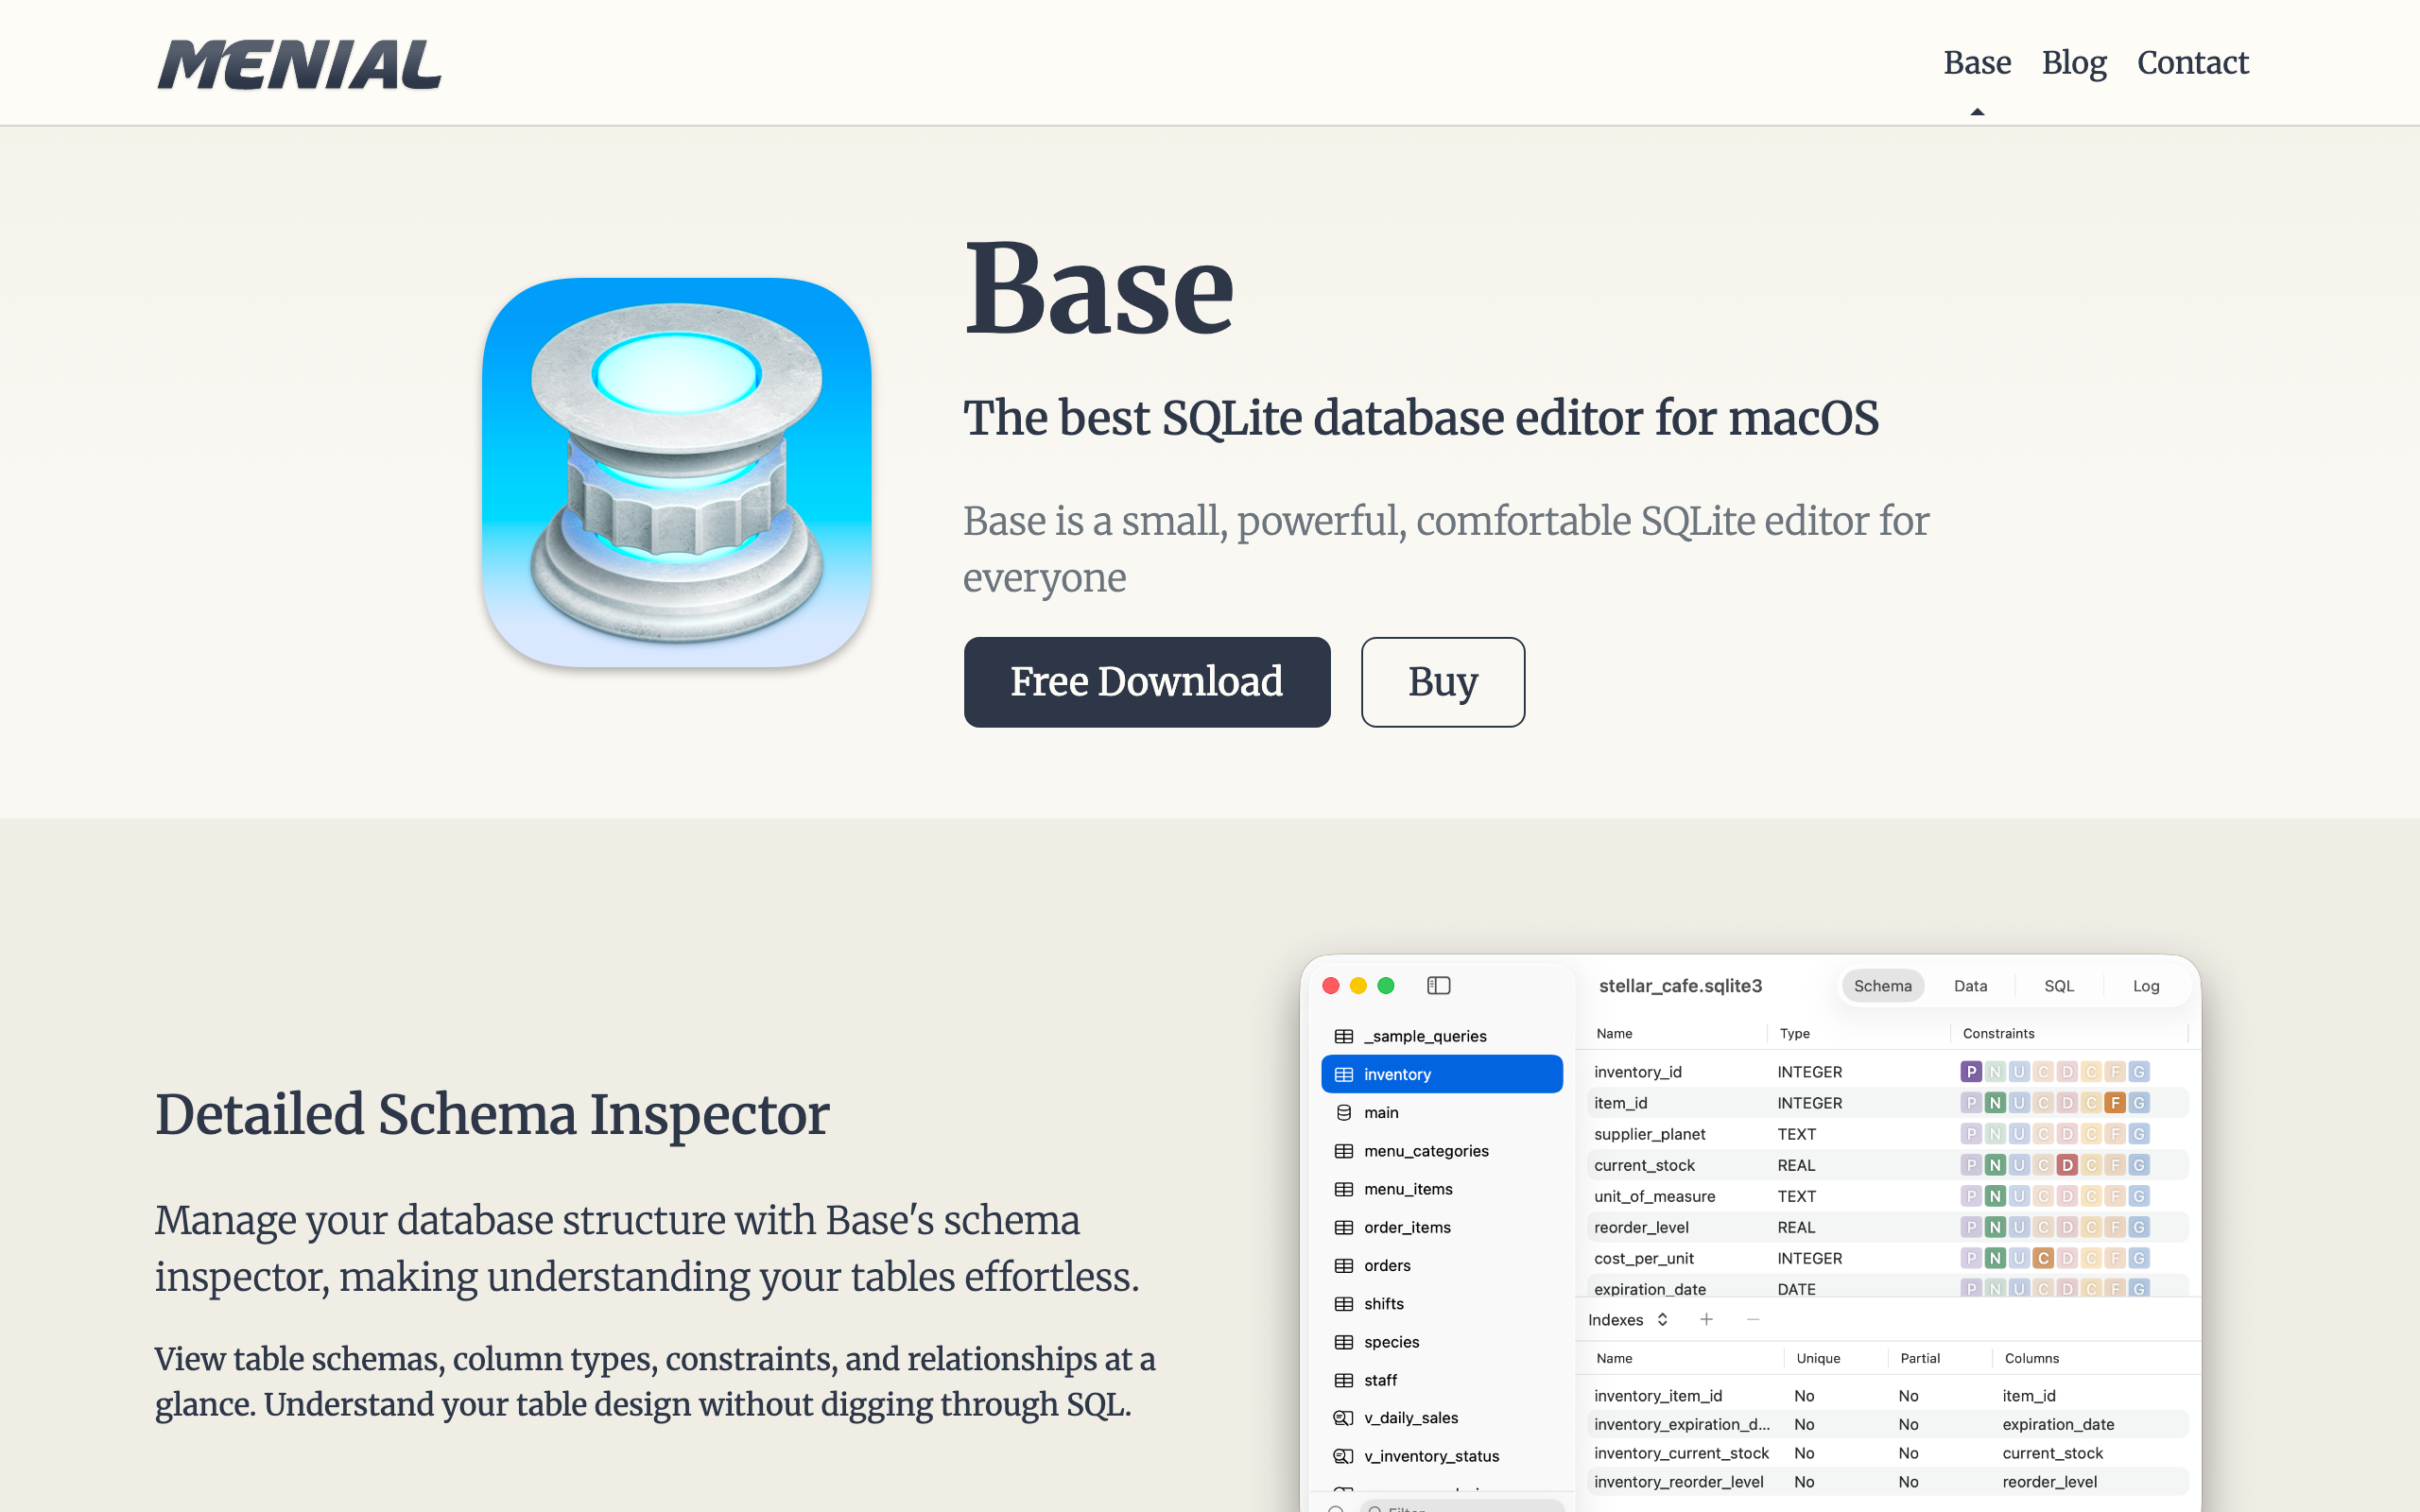Toggle the brown C badge on cost_per_unit
2420x1512 pixels.
tap(2043, 1257)
